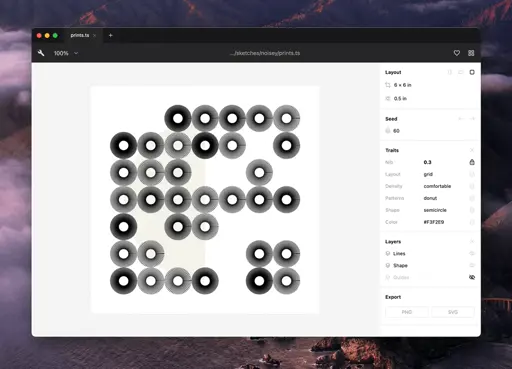
Task: Click the lock icon beside Nib trait
Action: pos(472,162)
